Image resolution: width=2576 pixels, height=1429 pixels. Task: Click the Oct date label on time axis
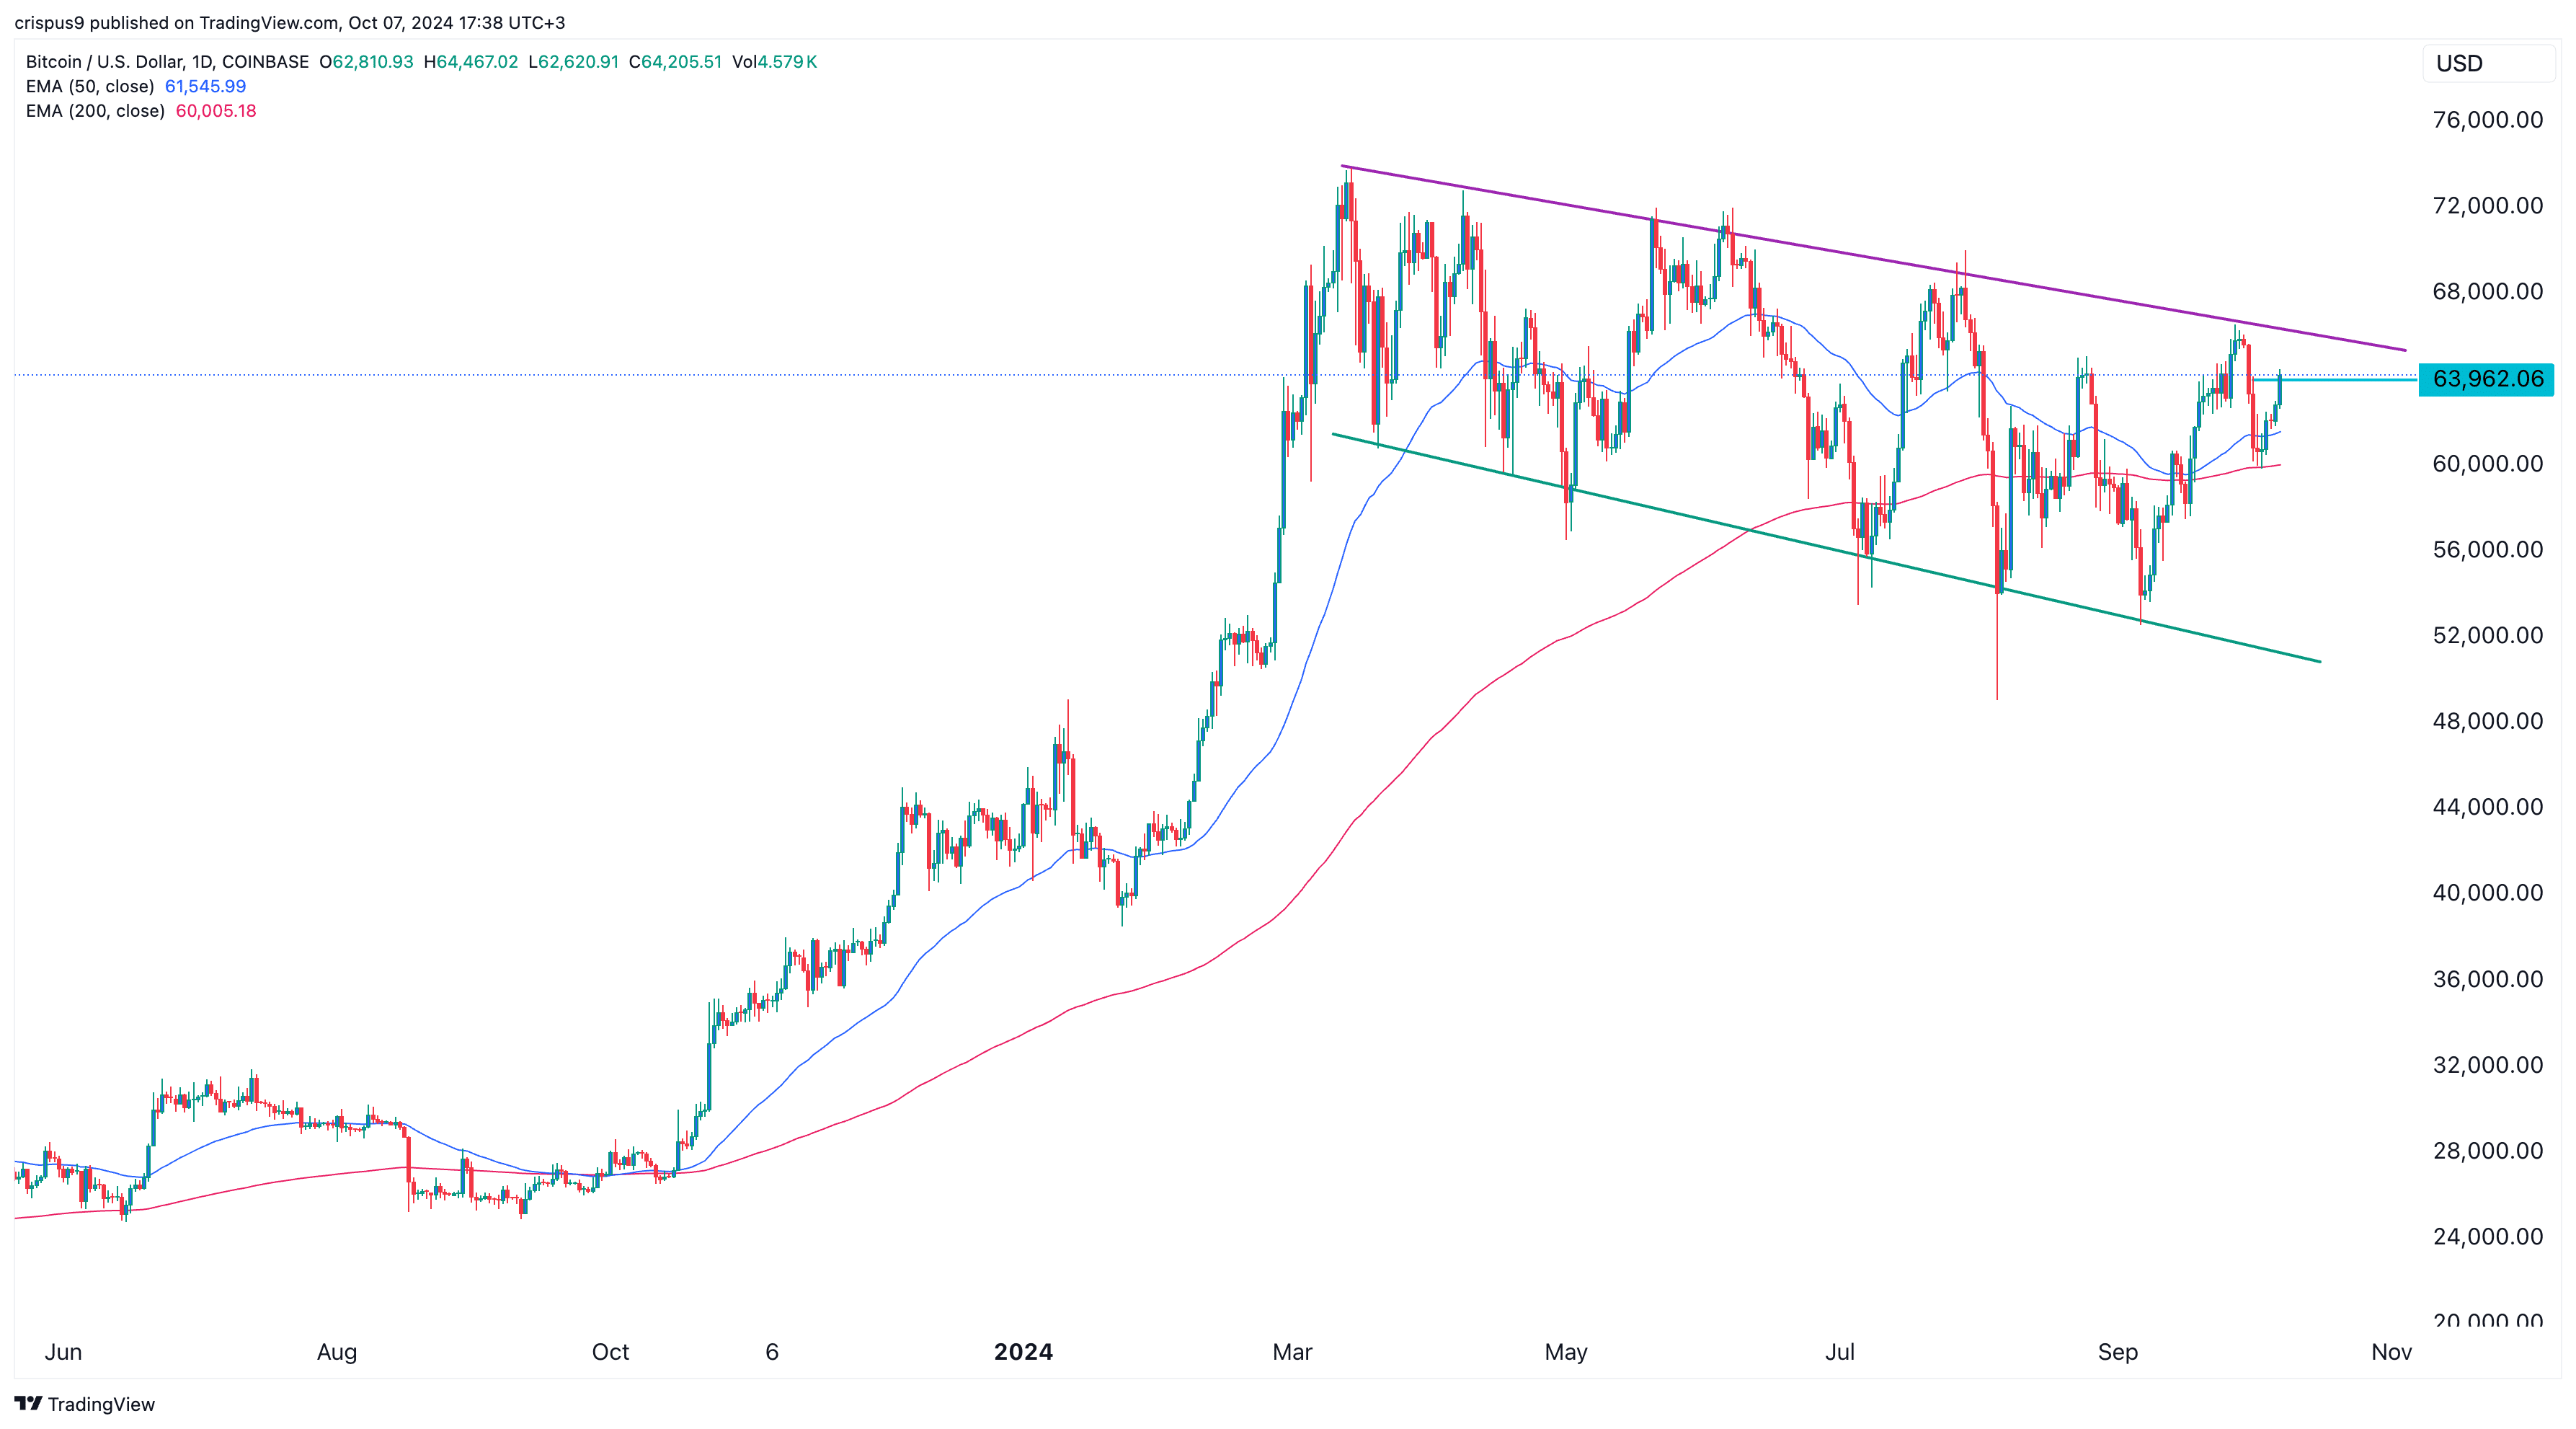click(x=610, y=1352)
